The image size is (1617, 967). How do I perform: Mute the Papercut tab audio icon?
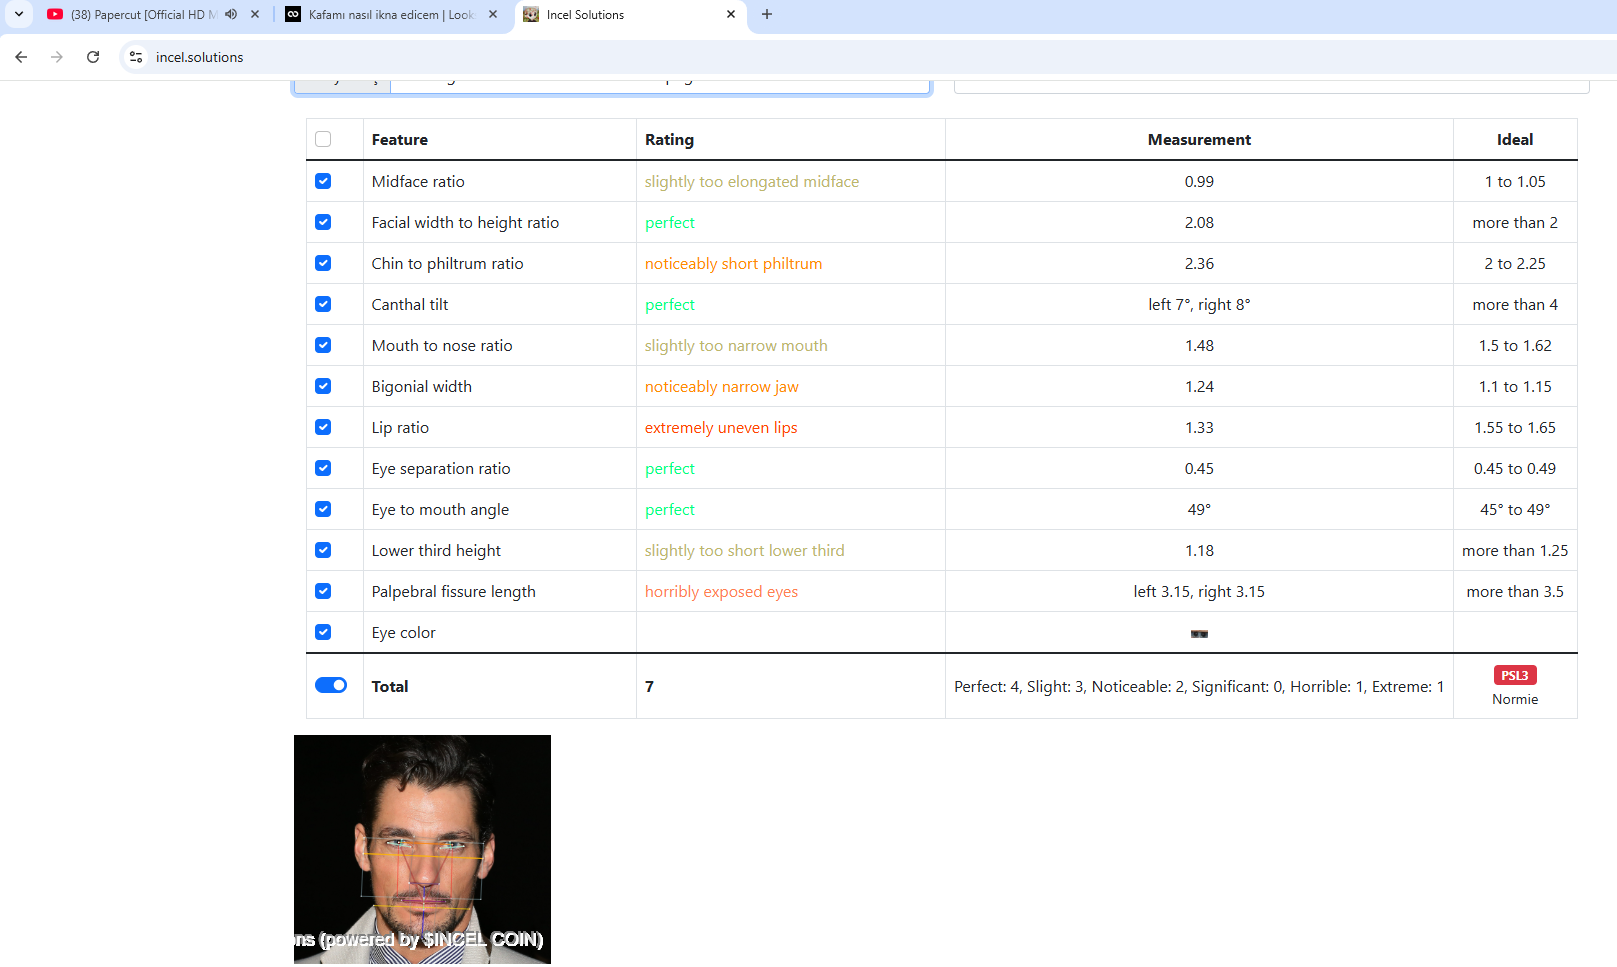pyautogui.click(x=231, y=14)
